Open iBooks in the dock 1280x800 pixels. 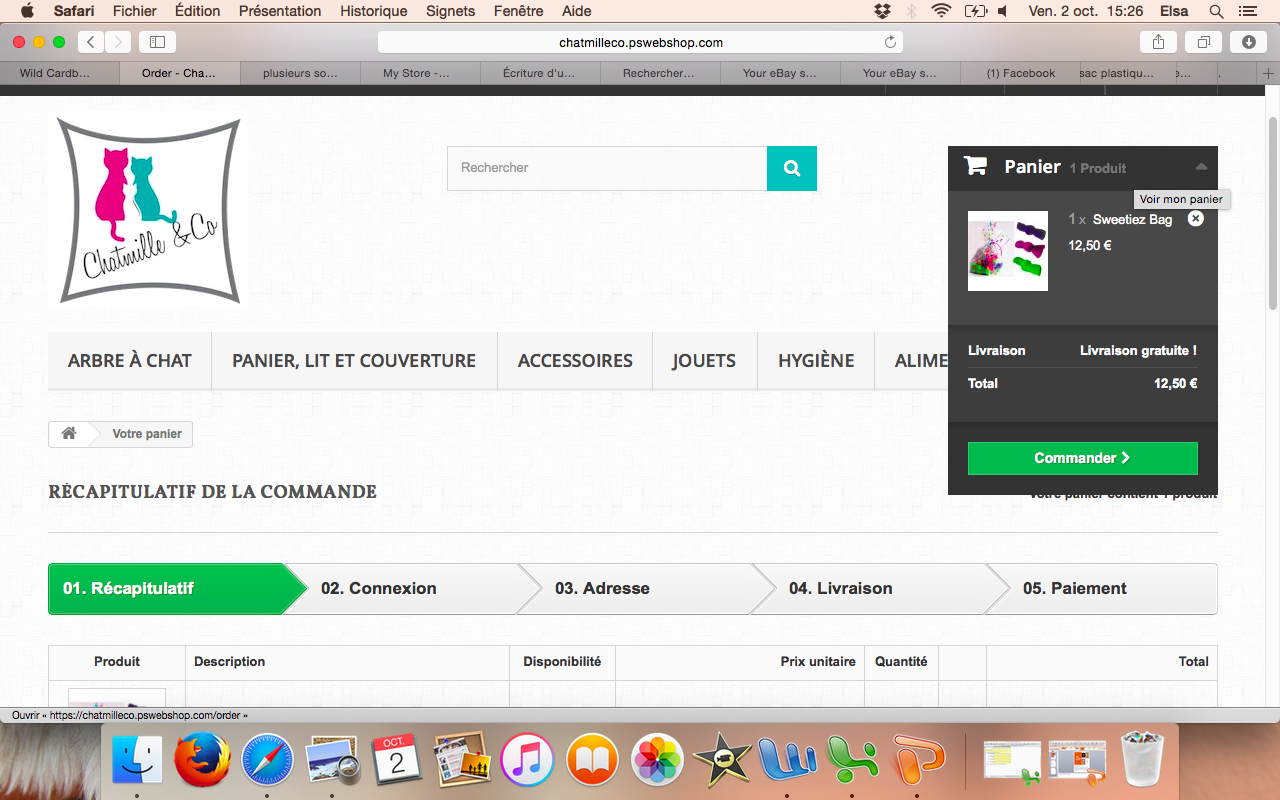592,760
